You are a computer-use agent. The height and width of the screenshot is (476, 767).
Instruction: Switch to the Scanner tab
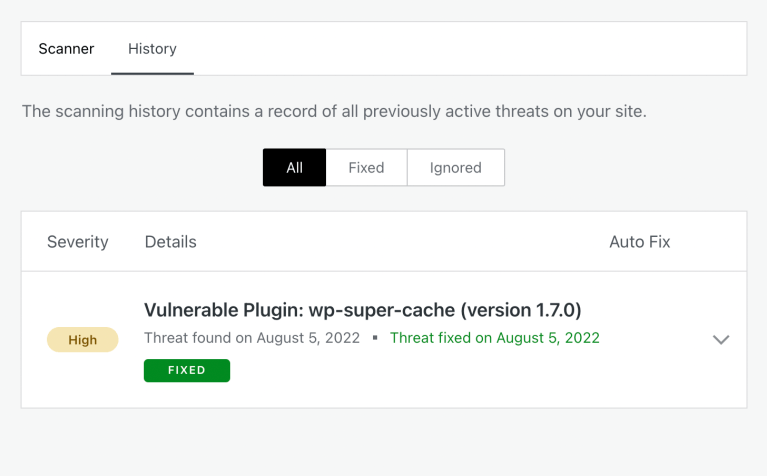[66, 49]
